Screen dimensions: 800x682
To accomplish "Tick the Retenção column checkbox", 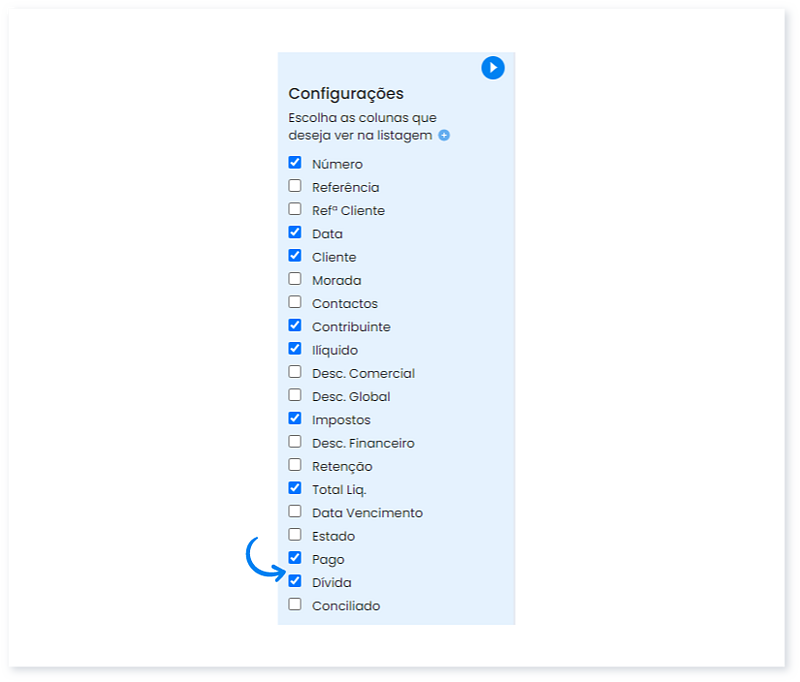I will [295, 465].
